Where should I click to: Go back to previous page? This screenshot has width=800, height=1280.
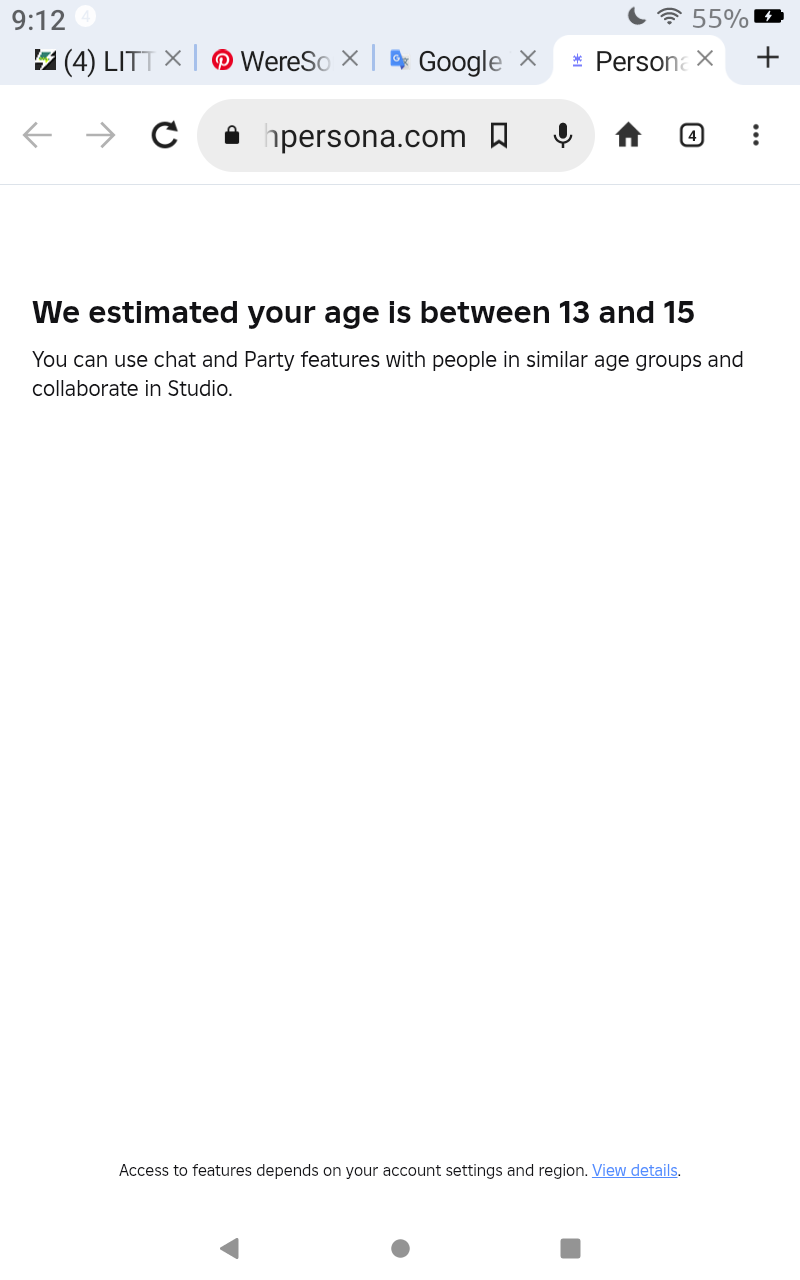coord(37,135)
